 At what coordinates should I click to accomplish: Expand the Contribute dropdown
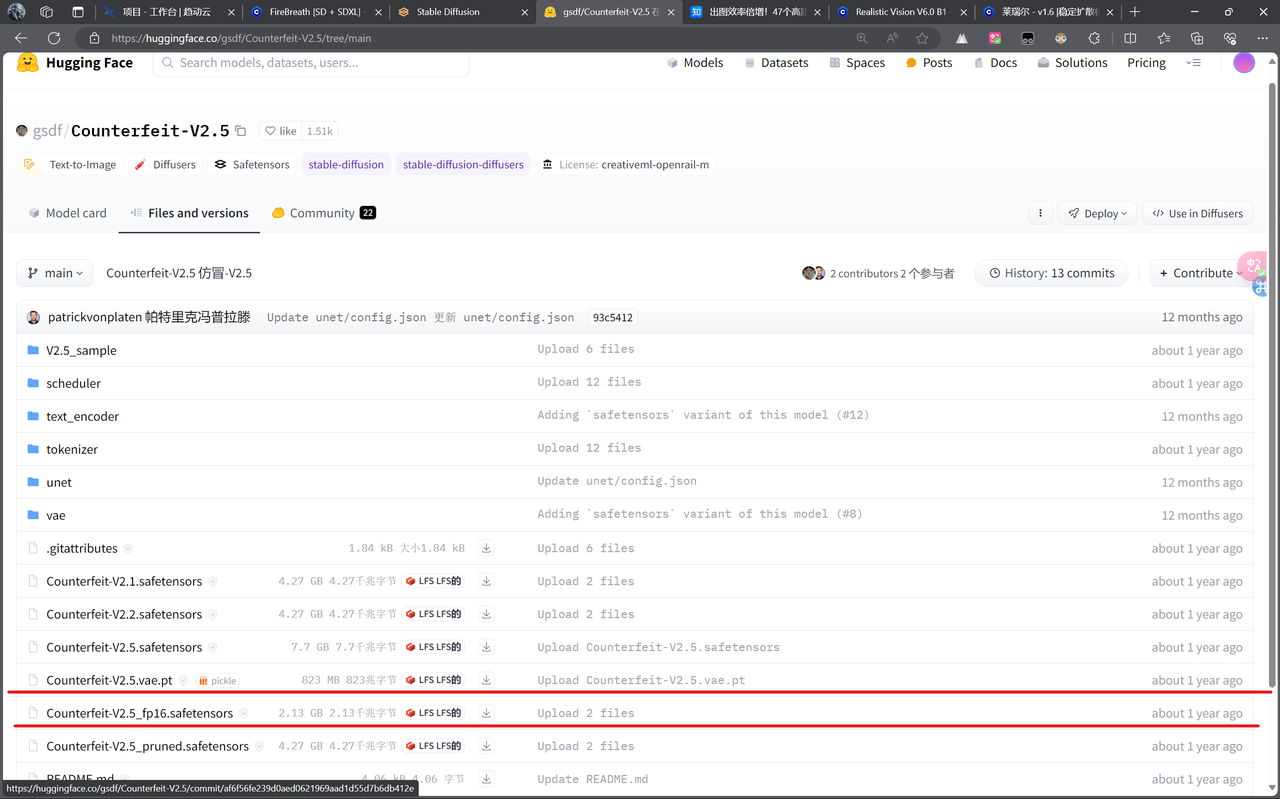[1200, 273]
